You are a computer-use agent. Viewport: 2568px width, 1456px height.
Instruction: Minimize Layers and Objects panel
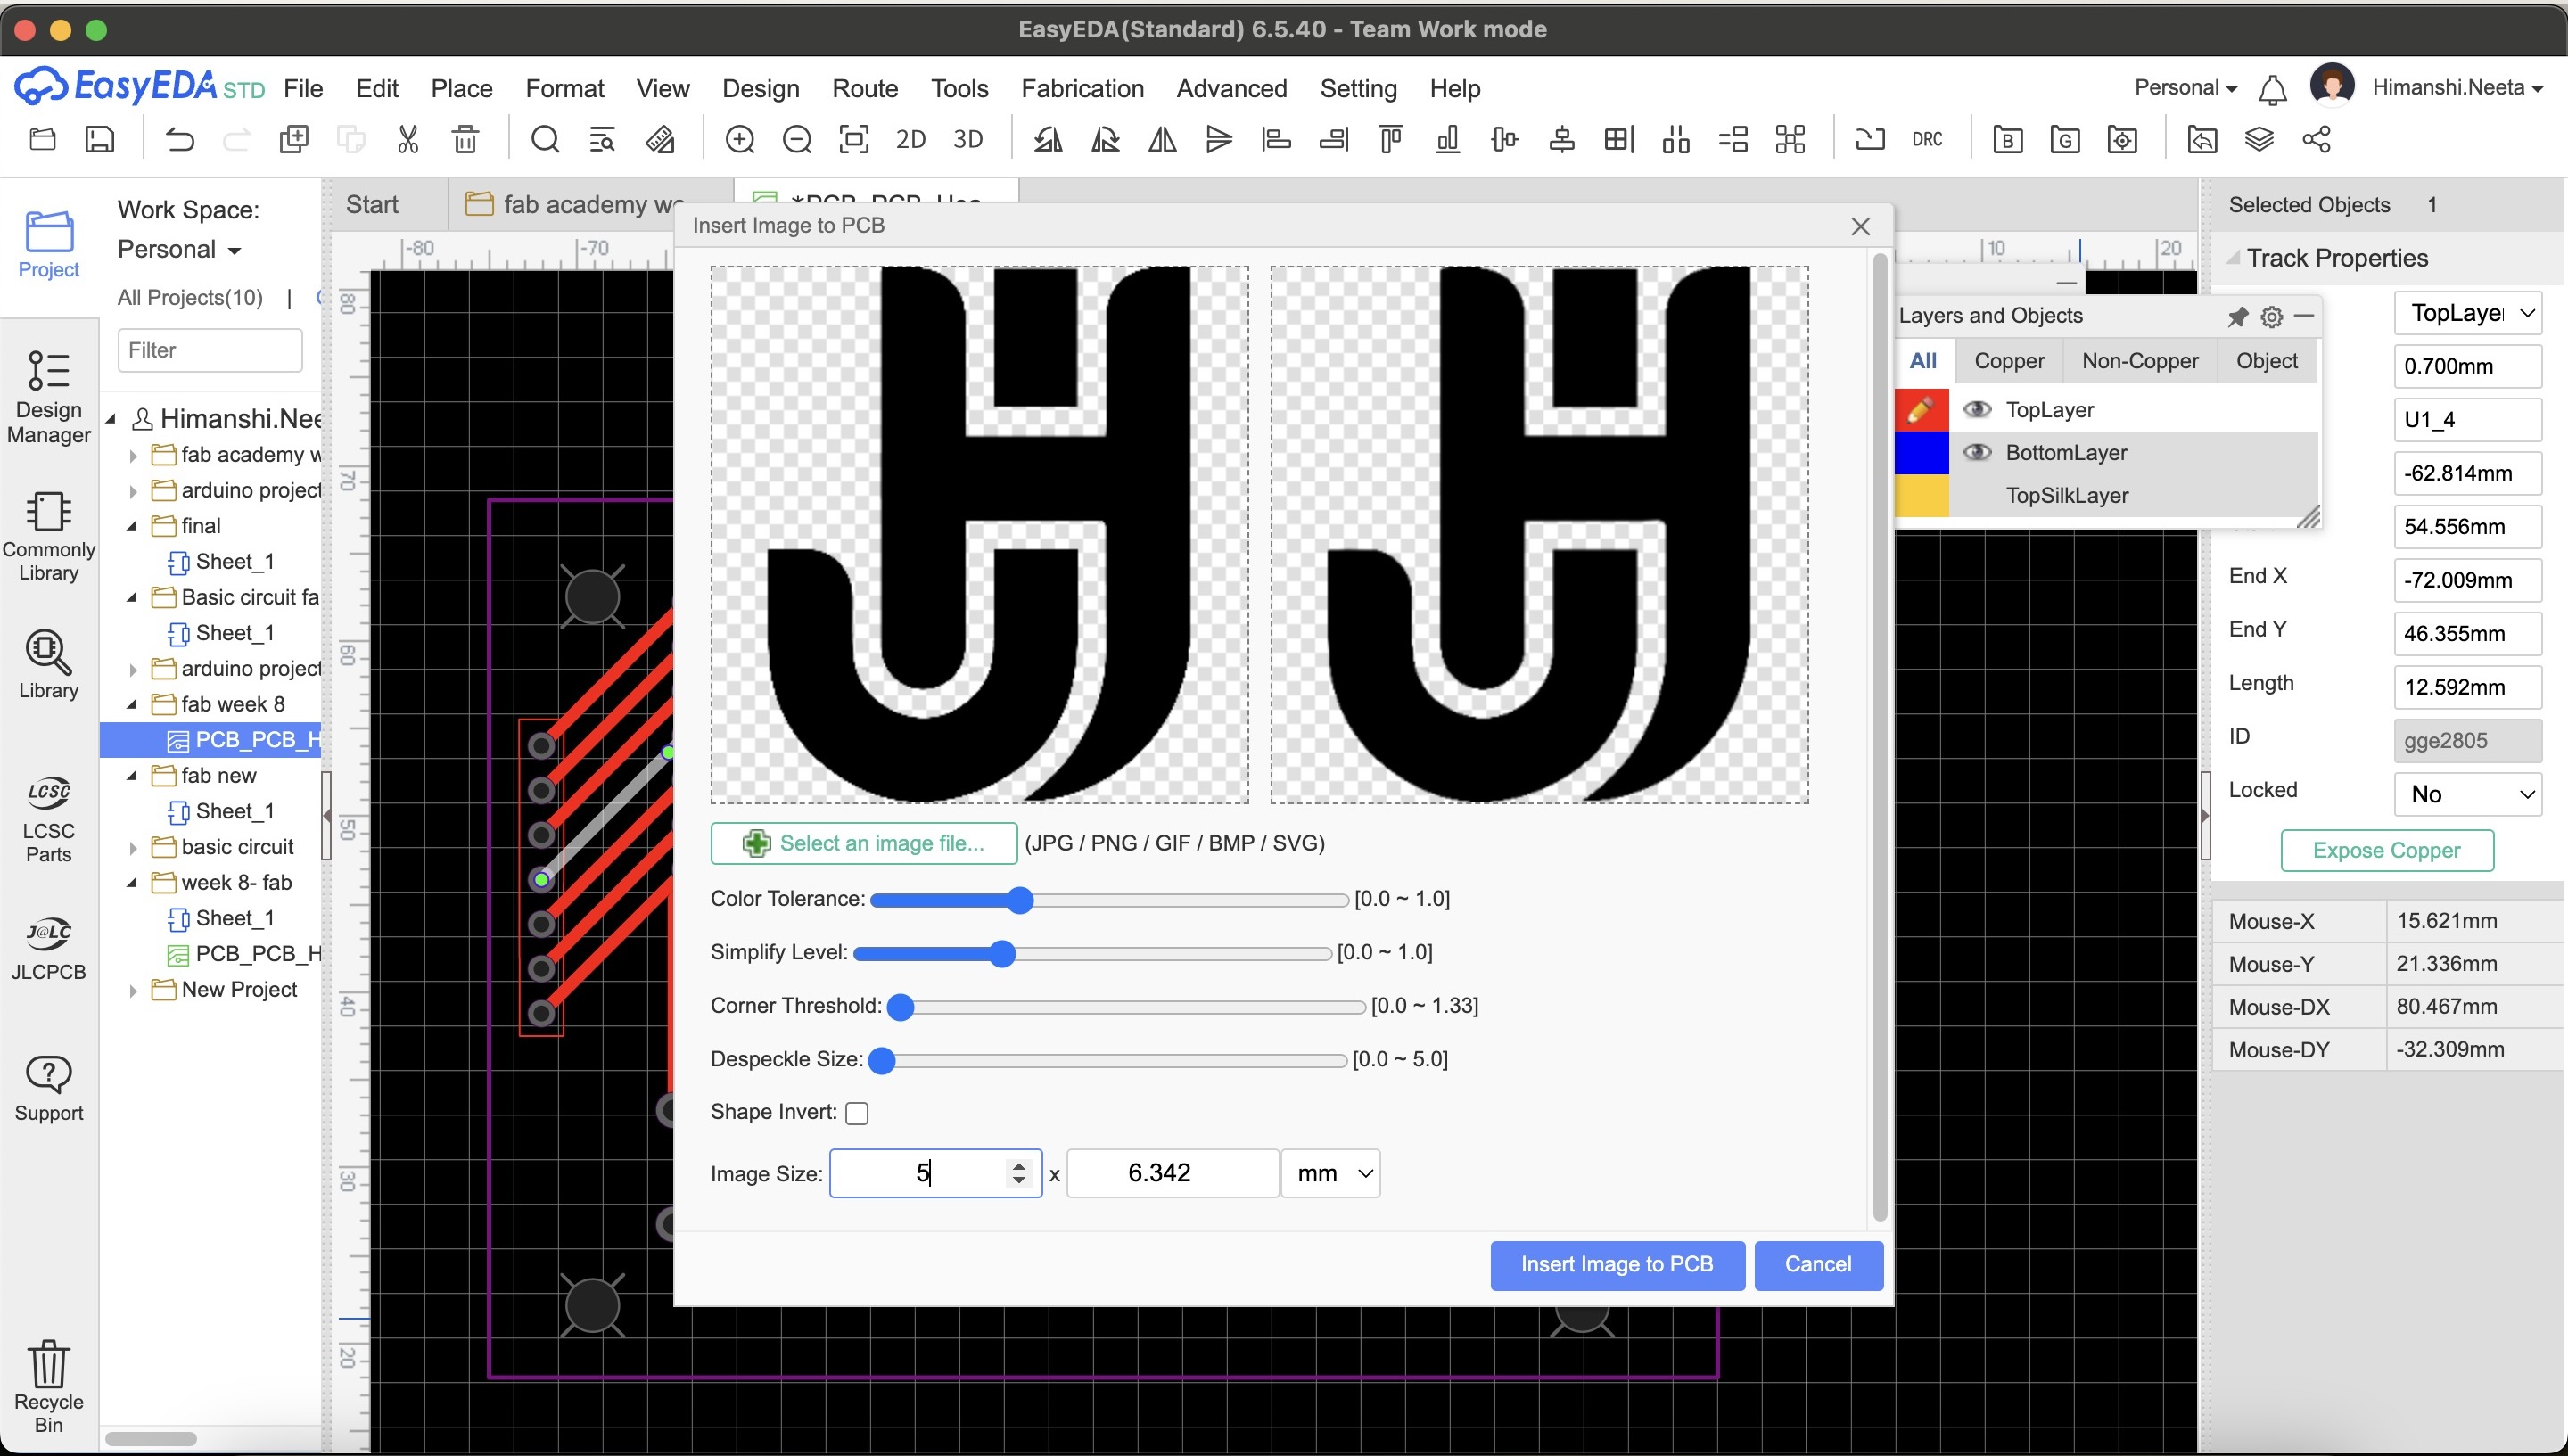[x=2304, y=316]
